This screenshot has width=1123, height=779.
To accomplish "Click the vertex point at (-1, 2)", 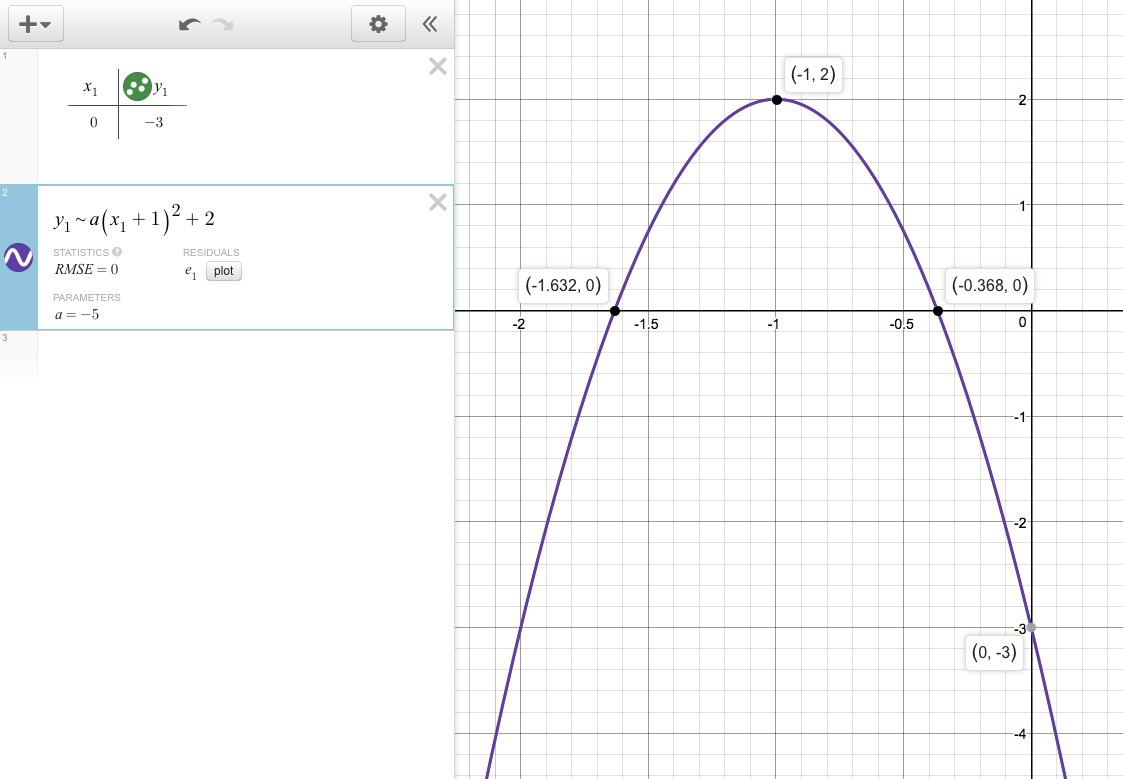I will tap(776, 100).
